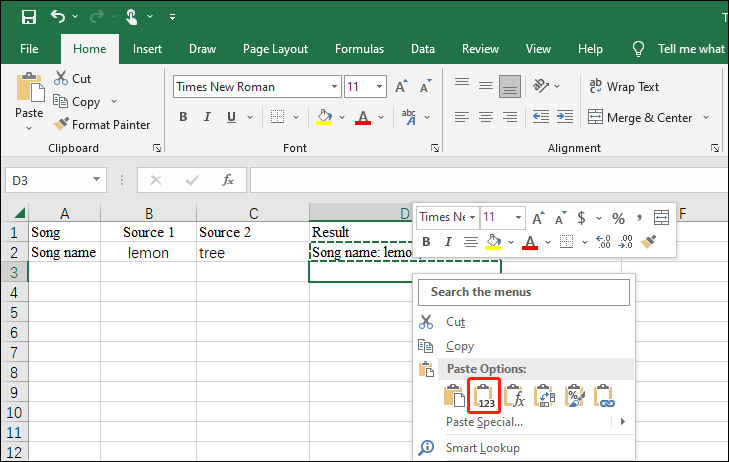Choose Paste Values 123 icon

(484, 396)
